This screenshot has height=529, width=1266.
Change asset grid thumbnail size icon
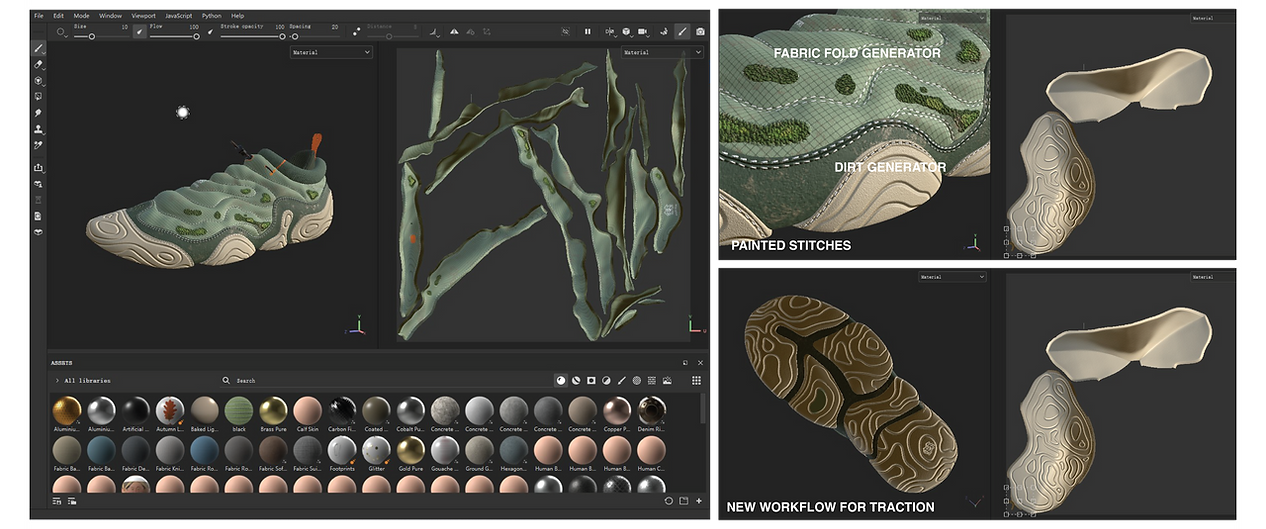(697, 380)
